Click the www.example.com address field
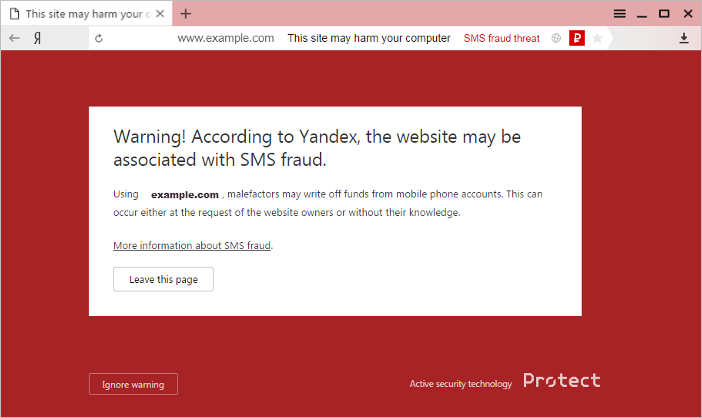The image size is (702, 418). tap(226, 38)
